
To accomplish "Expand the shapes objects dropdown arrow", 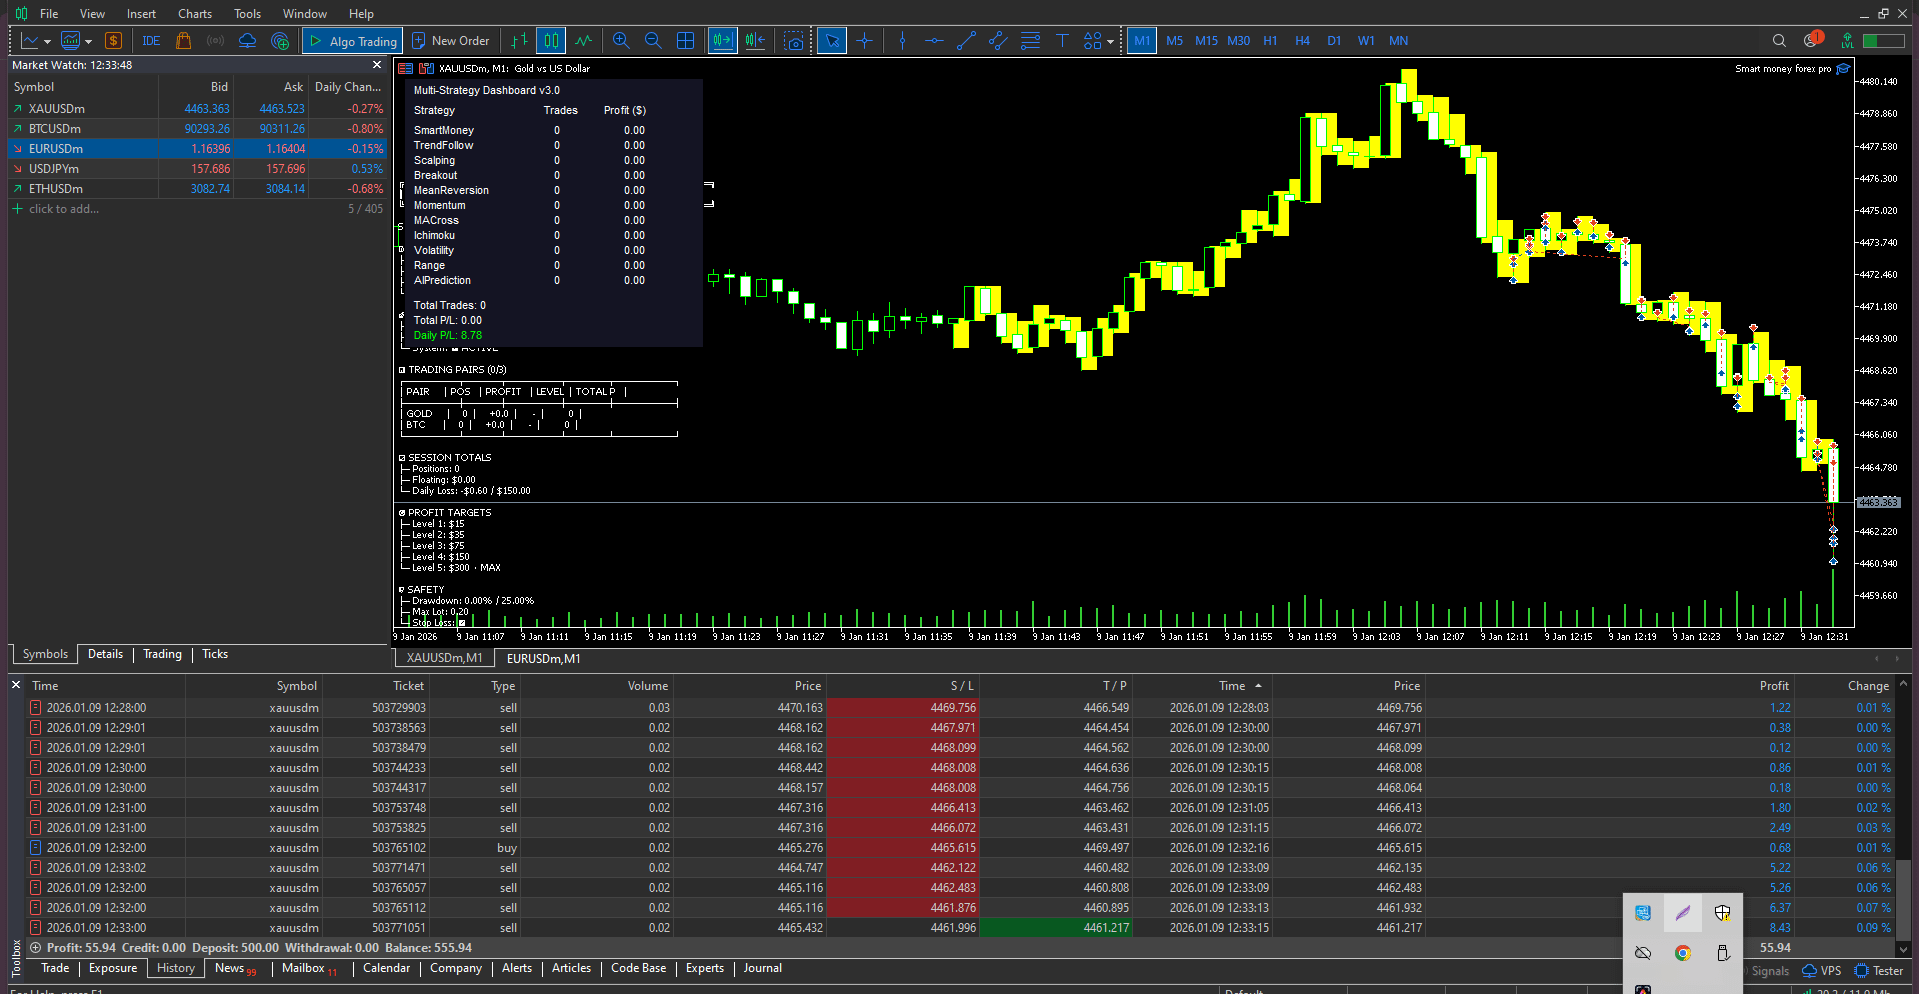I will coord(1110,42).
